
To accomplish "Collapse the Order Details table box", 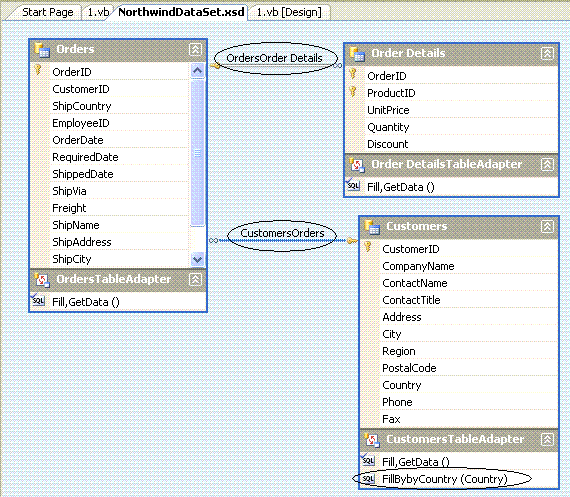I will tap(547, 53).
